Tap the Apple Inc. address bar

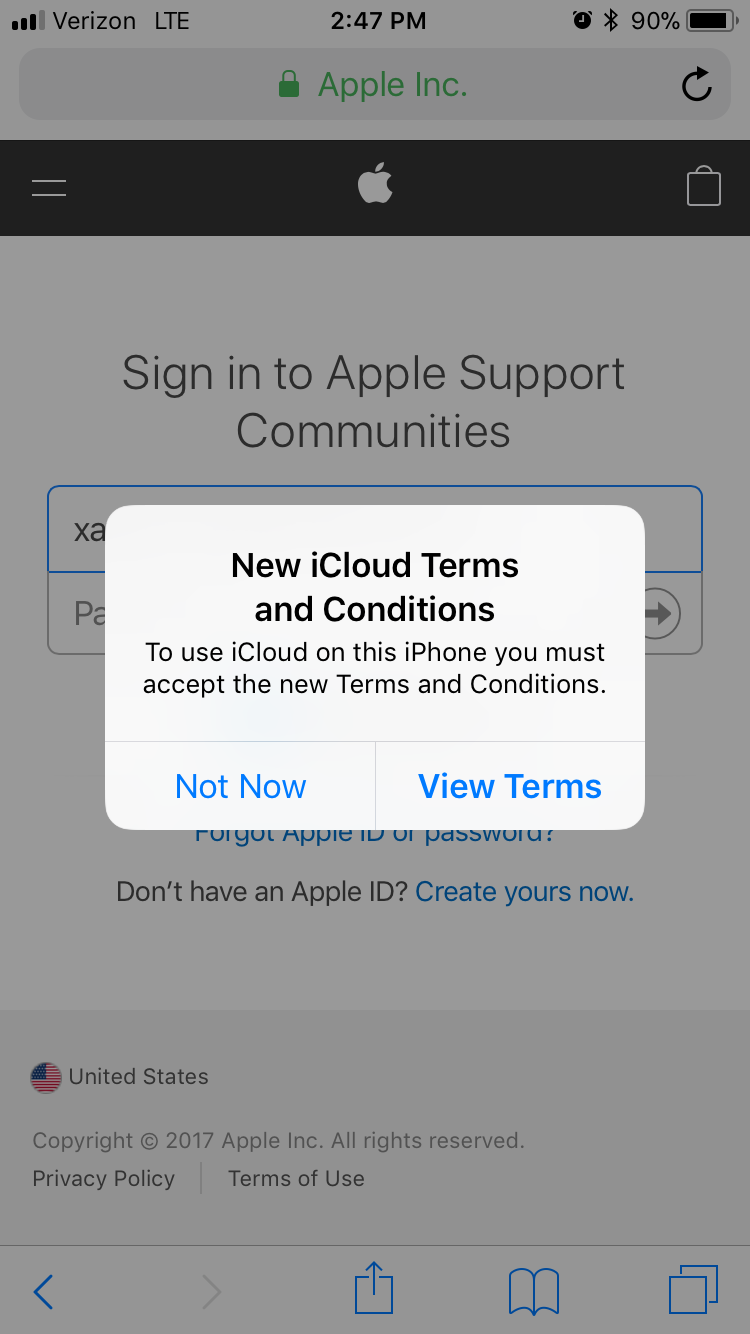tap(375, 85)
